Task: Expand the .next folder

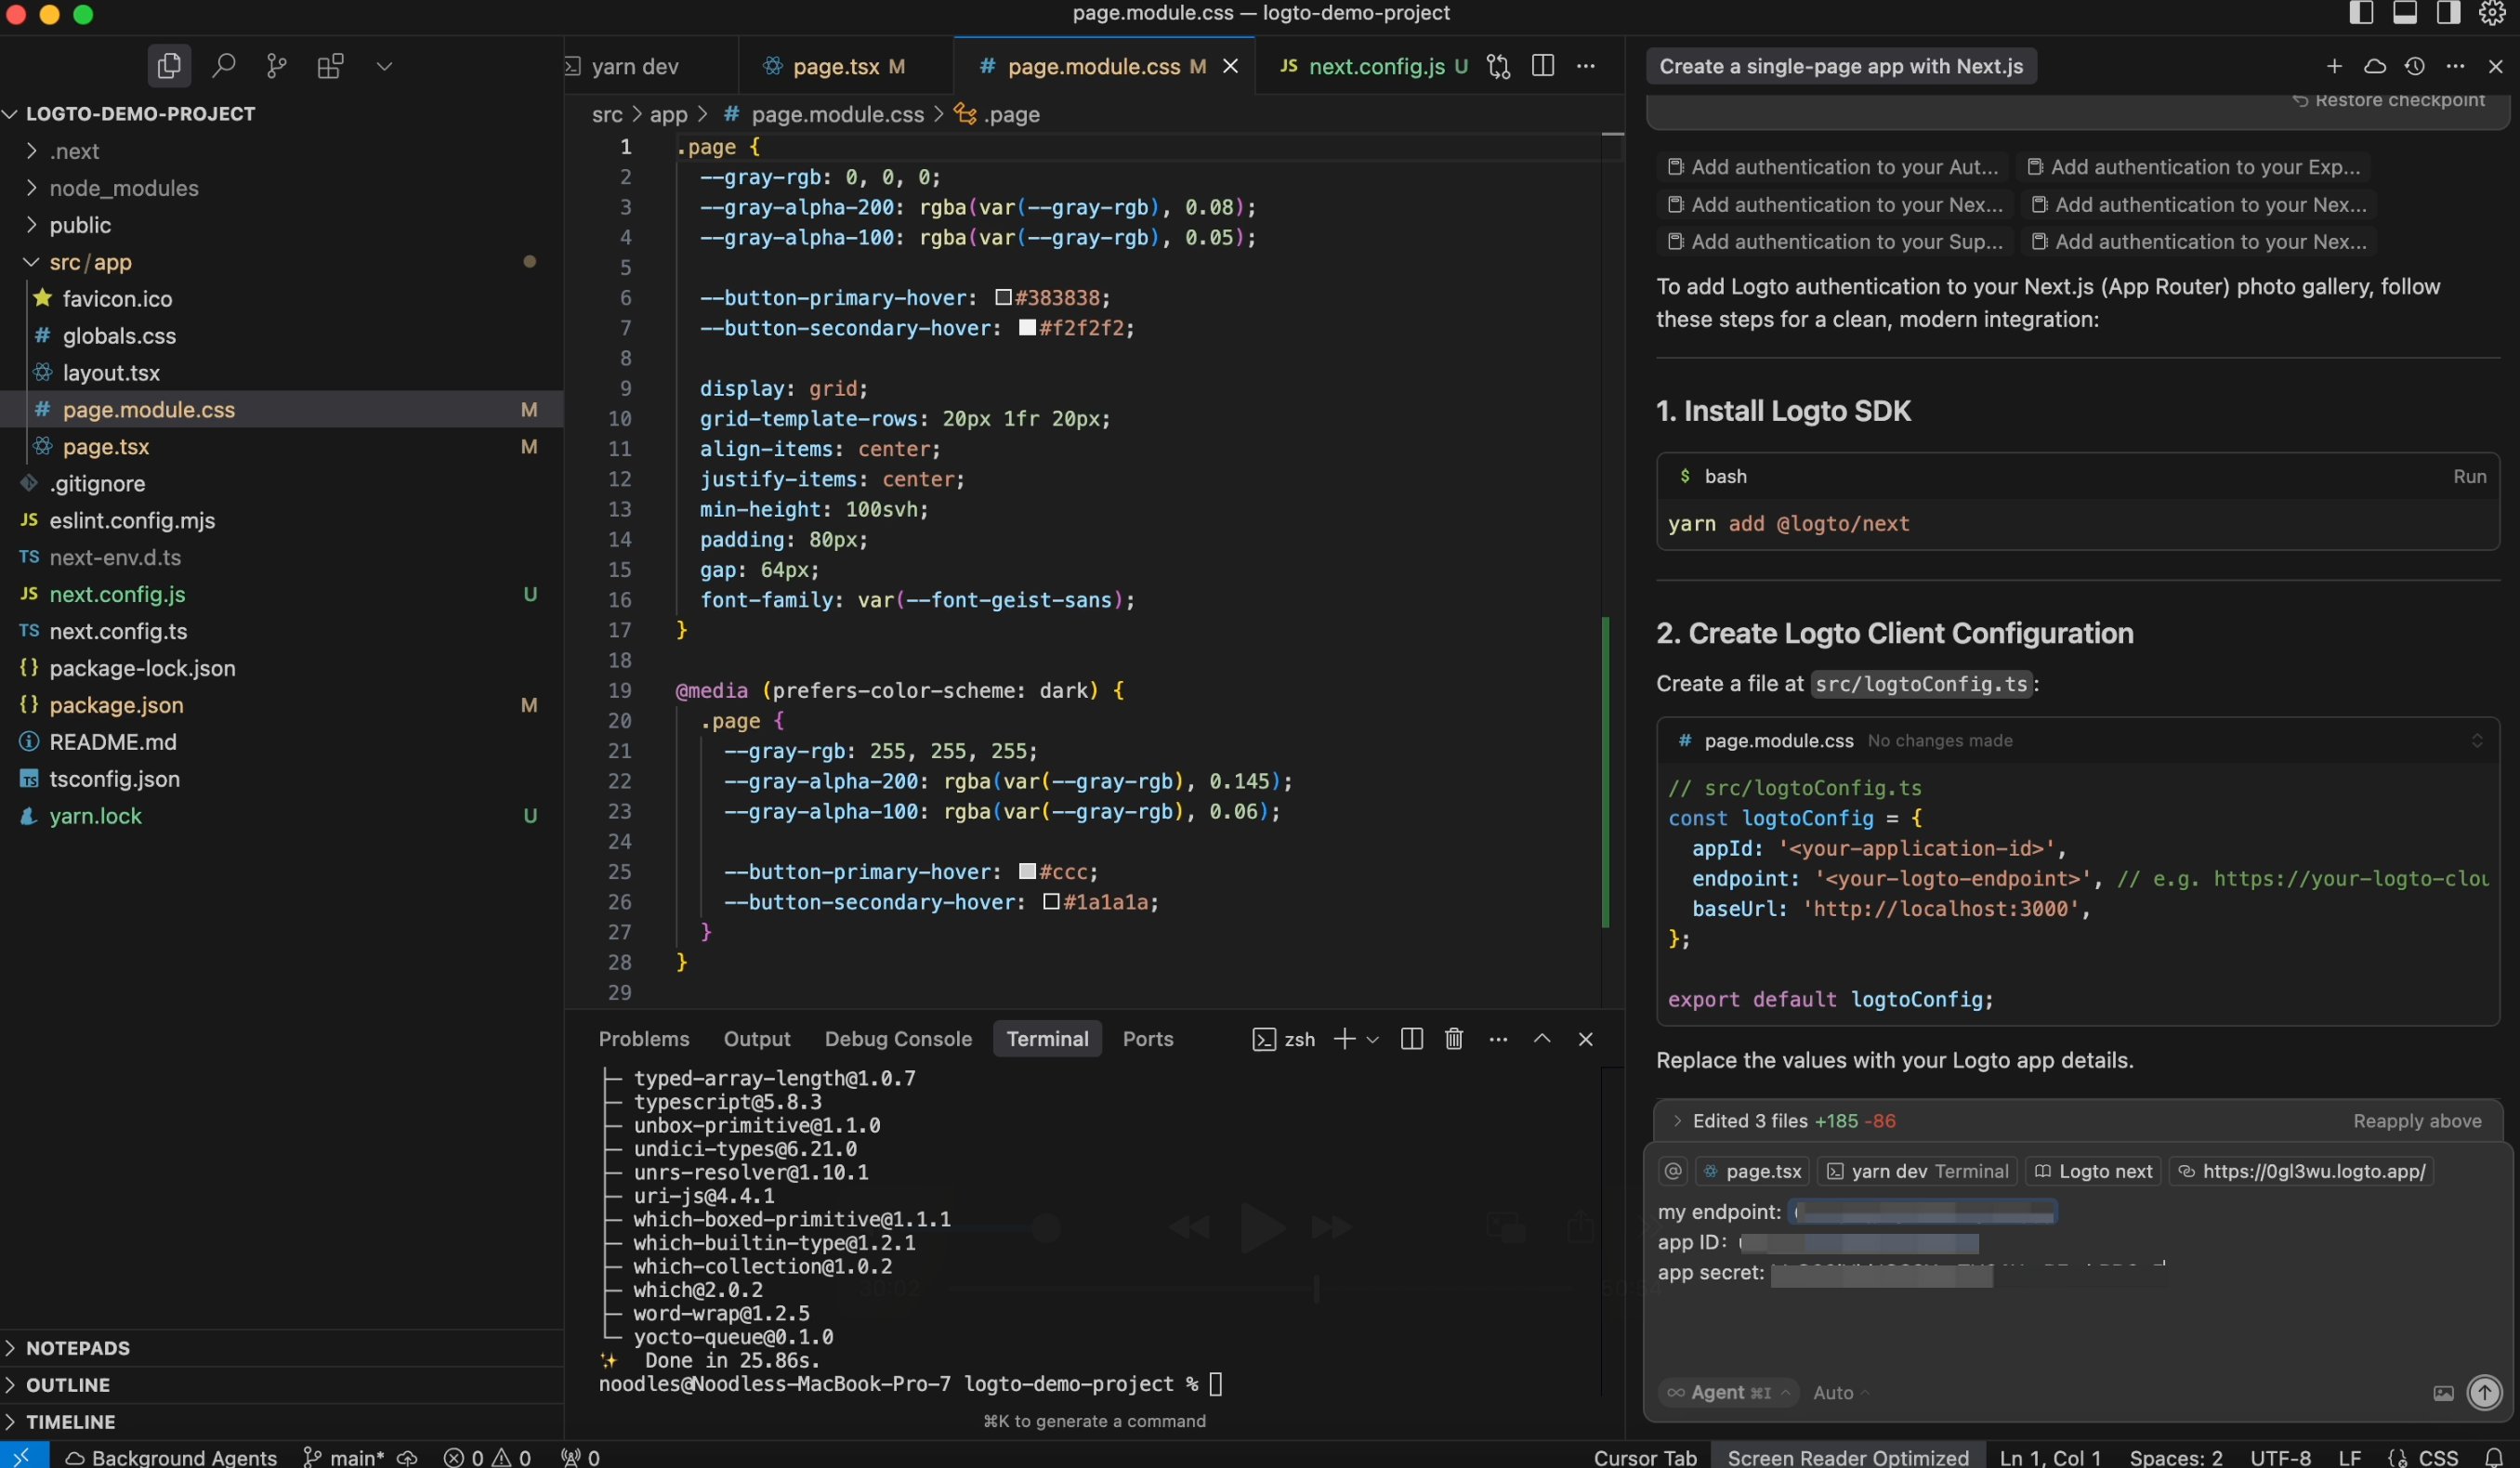Action: [x=74, y=151]
